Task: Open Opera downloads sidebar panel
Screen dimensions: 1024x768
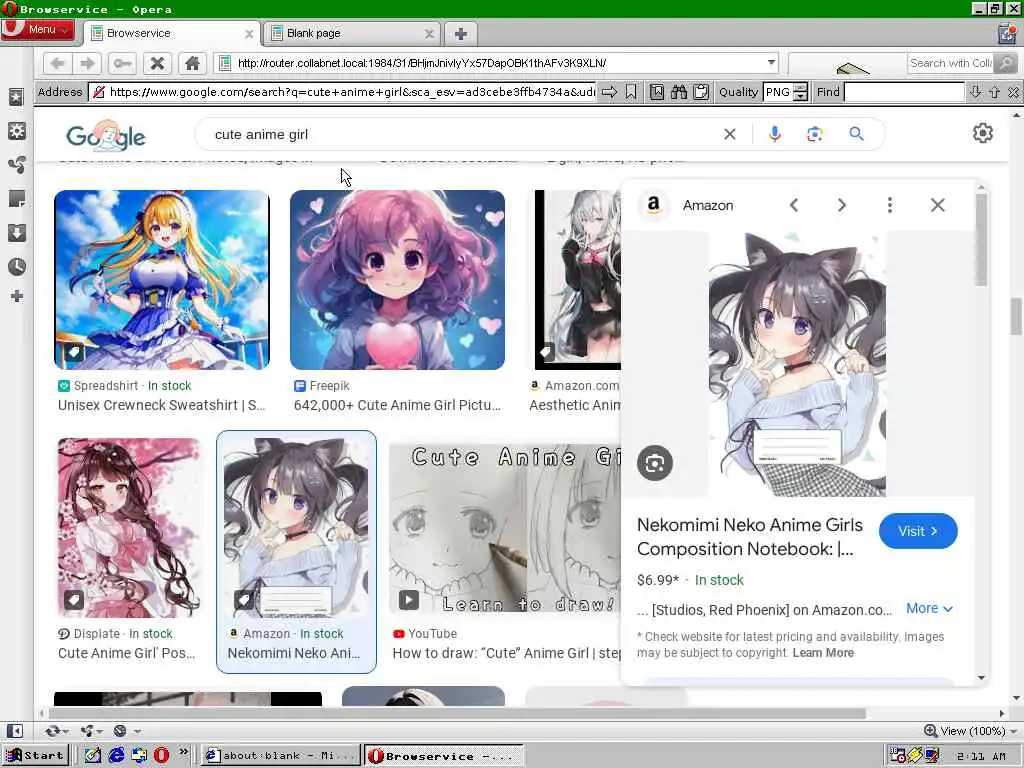Action: click(x=16, y=232)
